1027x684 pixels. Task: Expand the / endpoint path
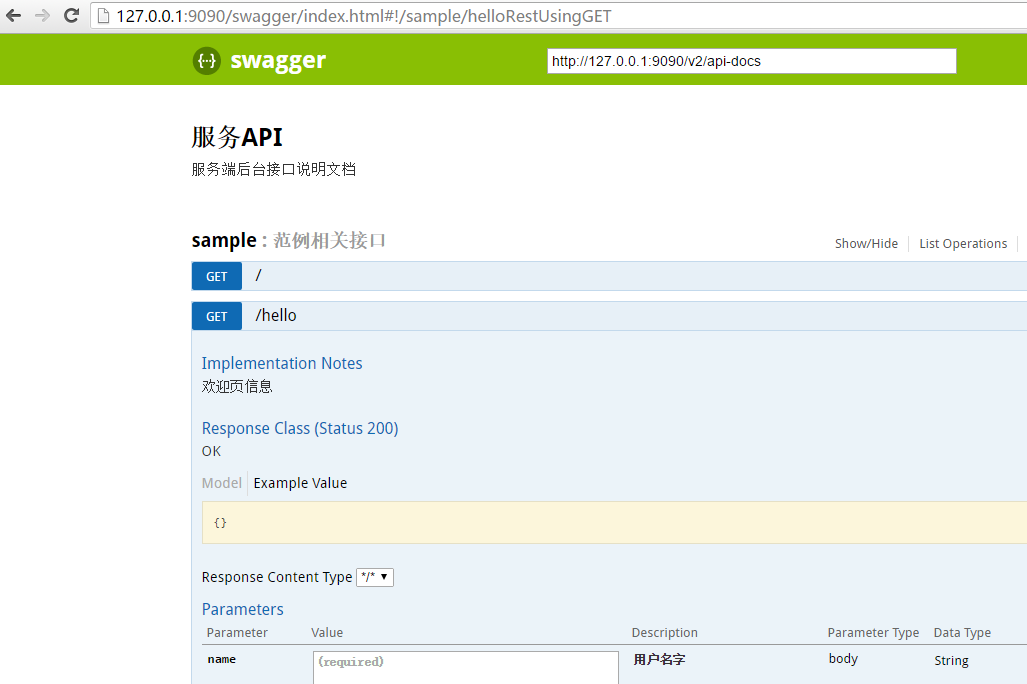click(x=258, y=275)
